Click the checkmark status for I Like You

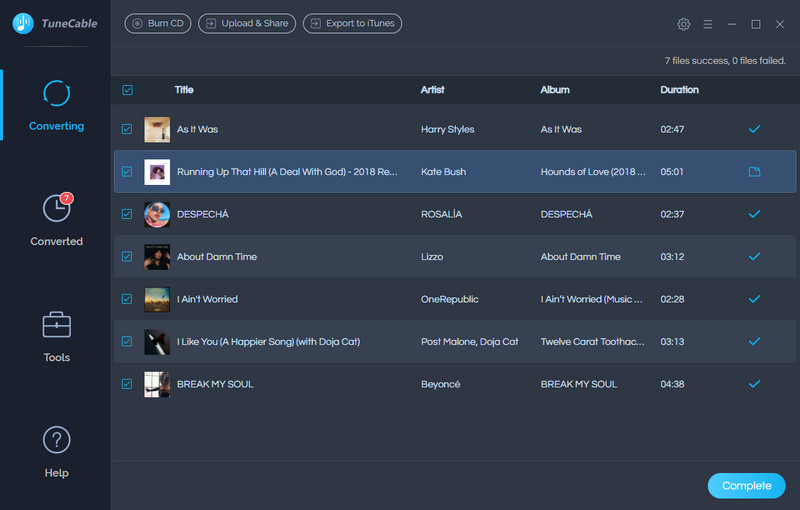754,341
